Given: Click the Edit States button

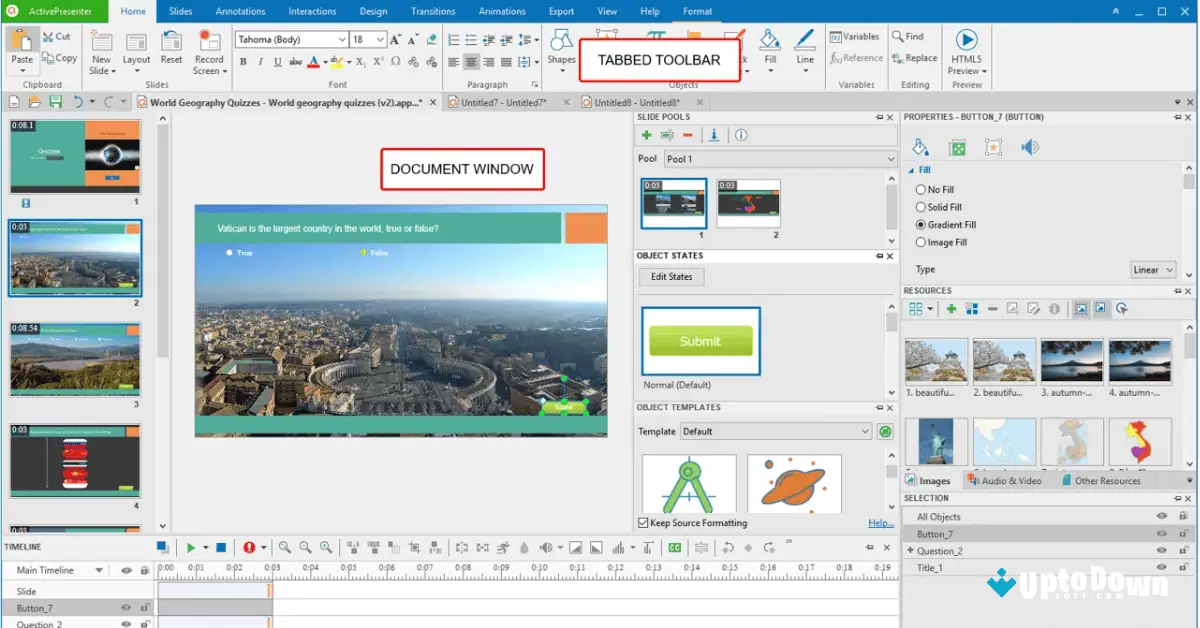Looking at the screenshot, I should click(670, 277).
